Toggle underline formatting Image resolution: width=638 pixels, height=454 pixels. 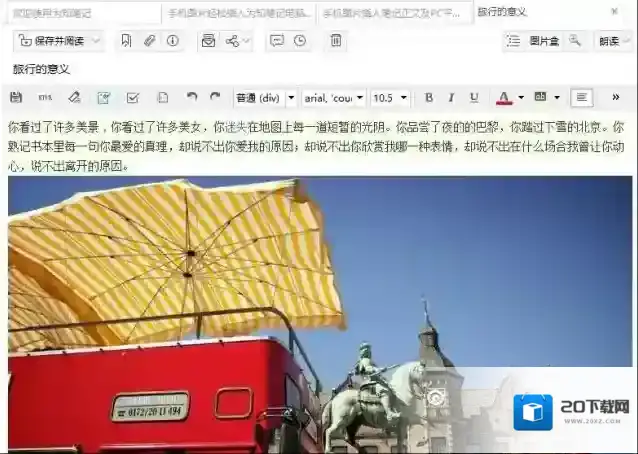(x=474, y=98)
